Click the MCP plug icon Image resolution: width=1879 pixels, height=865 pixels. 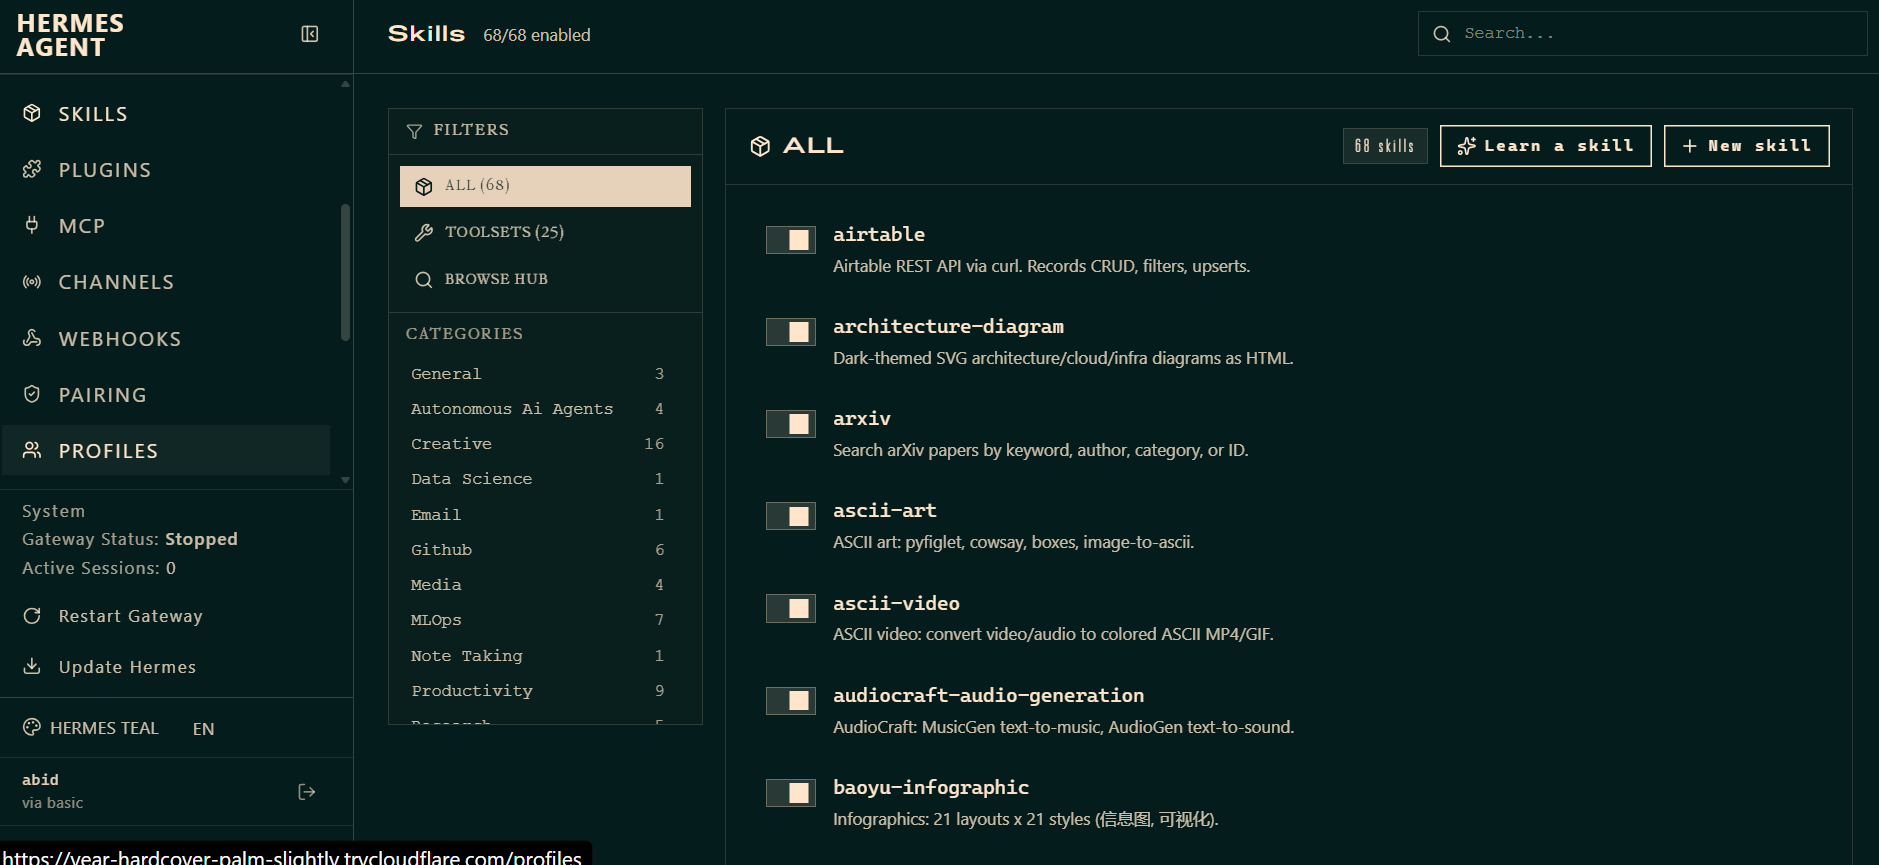click(x=32, y=225)
